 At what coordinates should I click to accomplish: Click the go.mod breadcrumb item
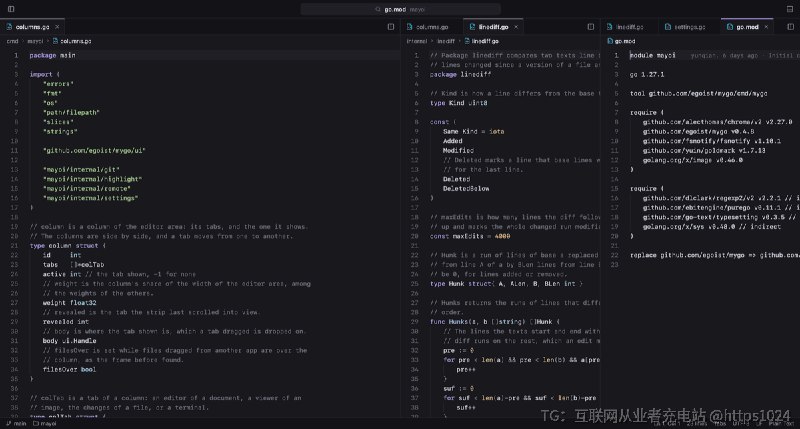tap(621, 41)
